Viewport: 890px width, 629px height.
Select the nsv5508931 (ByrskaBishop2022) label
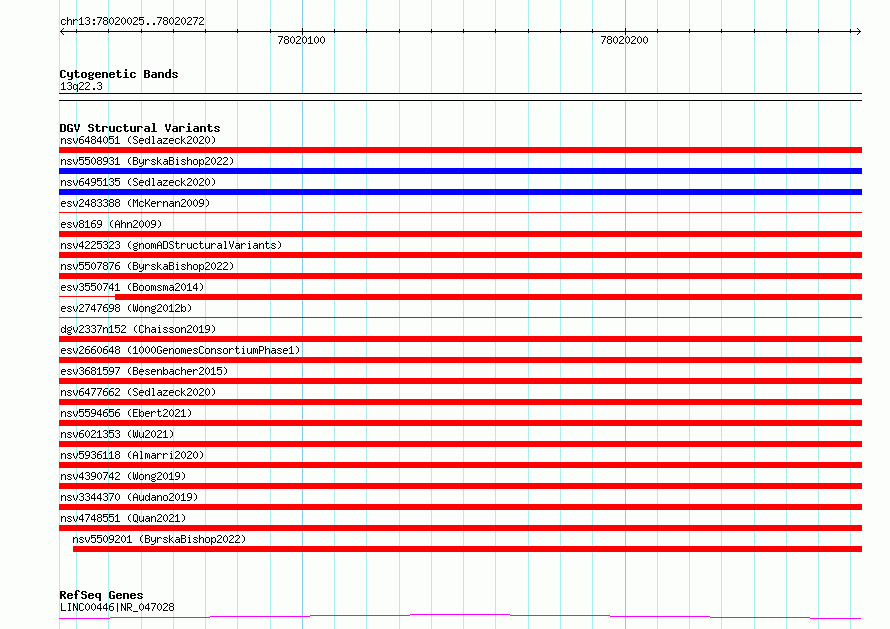147,161
